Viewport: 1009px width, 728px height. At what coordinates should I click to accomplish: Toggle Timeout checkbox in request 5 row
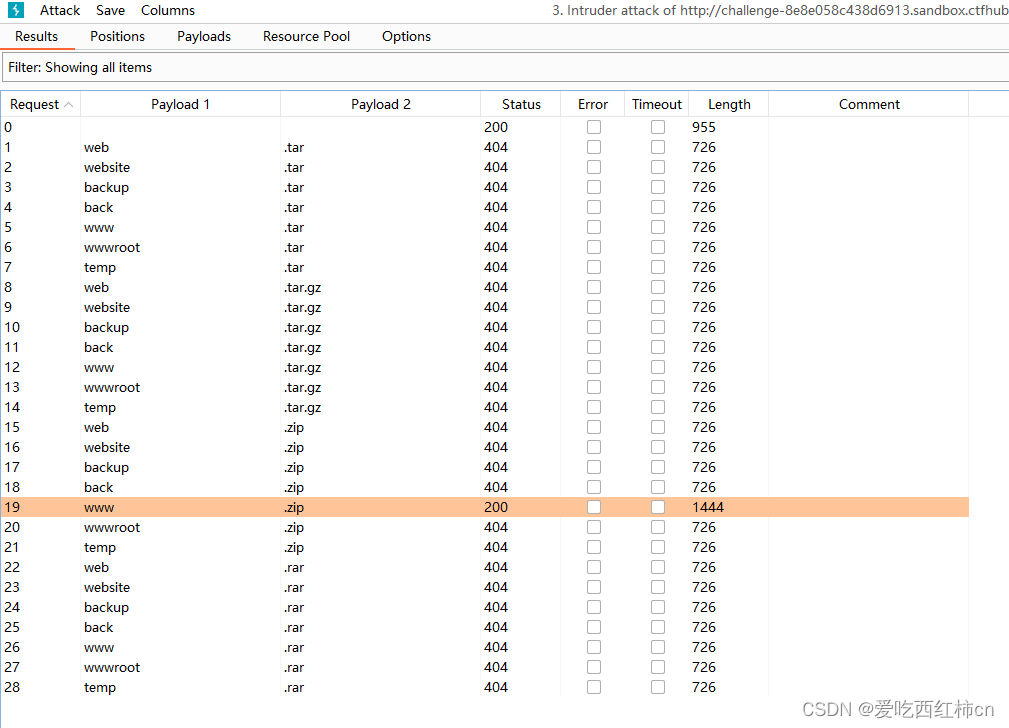(658, 227)
